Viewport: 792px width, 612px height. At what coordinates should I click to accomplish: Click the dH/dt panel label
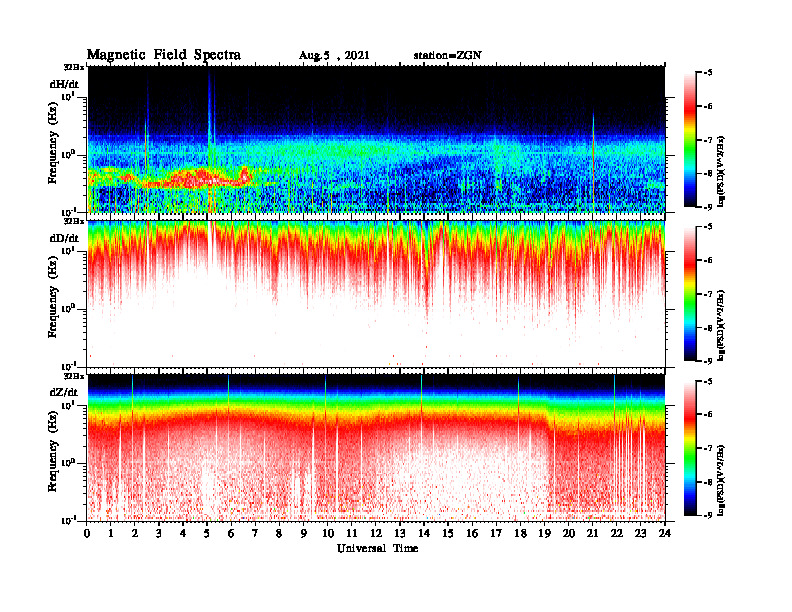64,84
